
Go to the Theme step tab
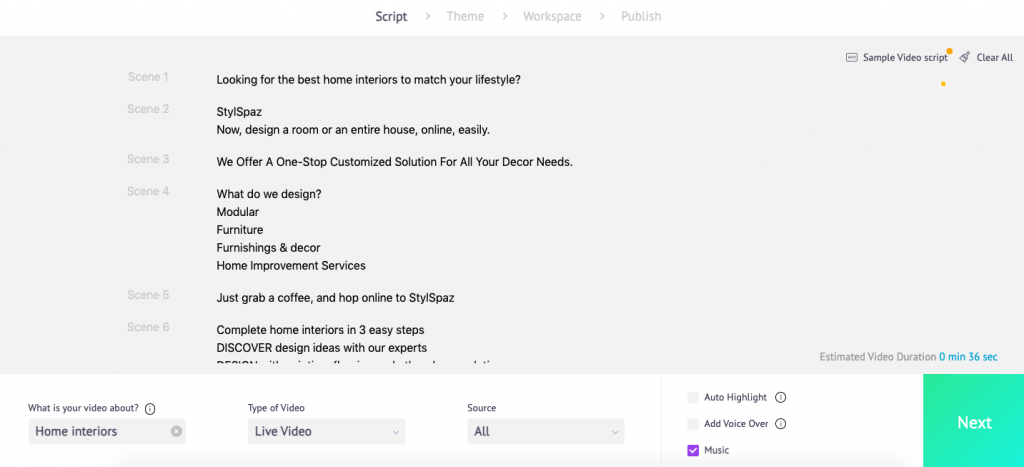(x=465, y=16)
